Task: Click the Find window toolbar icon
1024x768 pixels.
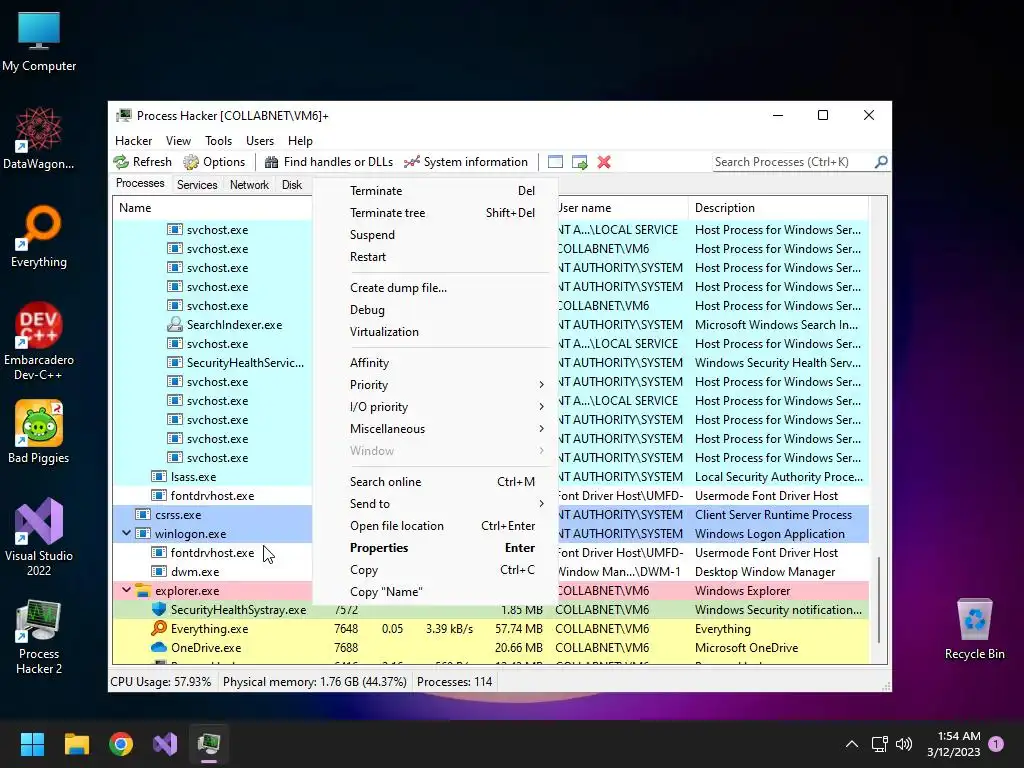Action: pyautogui.click(x=555, y=162)
